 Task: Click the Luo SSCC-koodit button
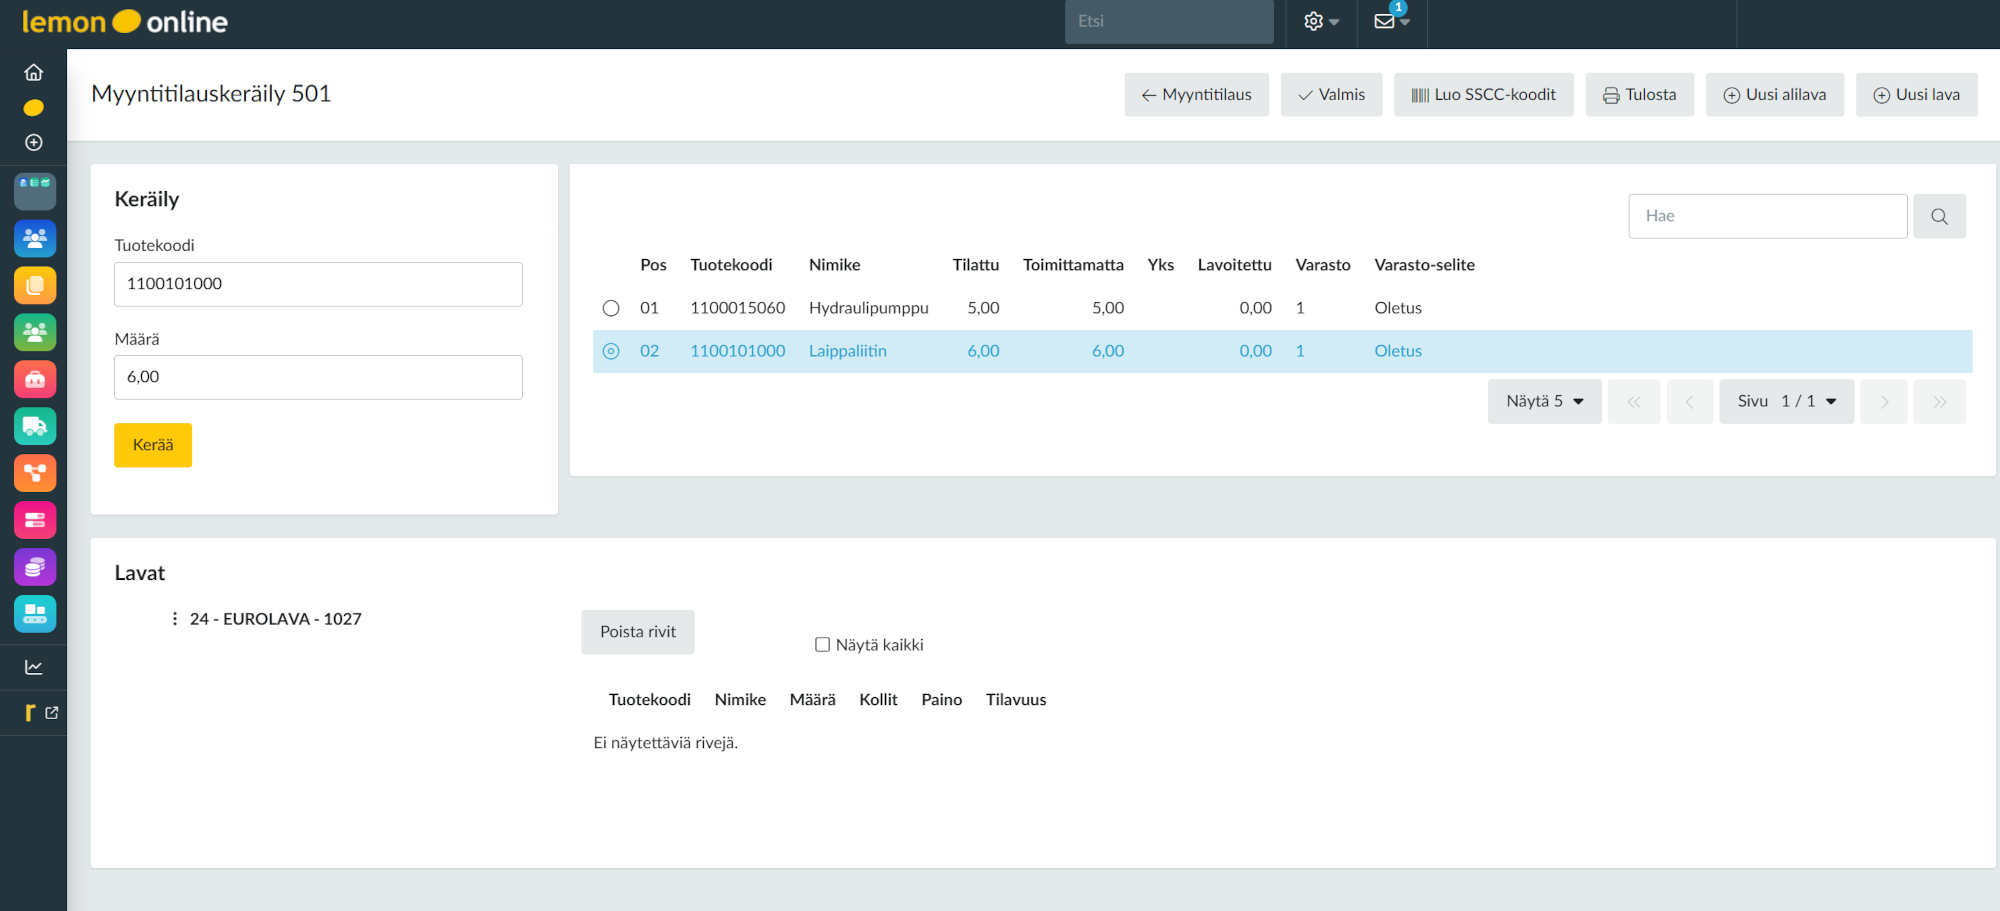pos(1483,95)
